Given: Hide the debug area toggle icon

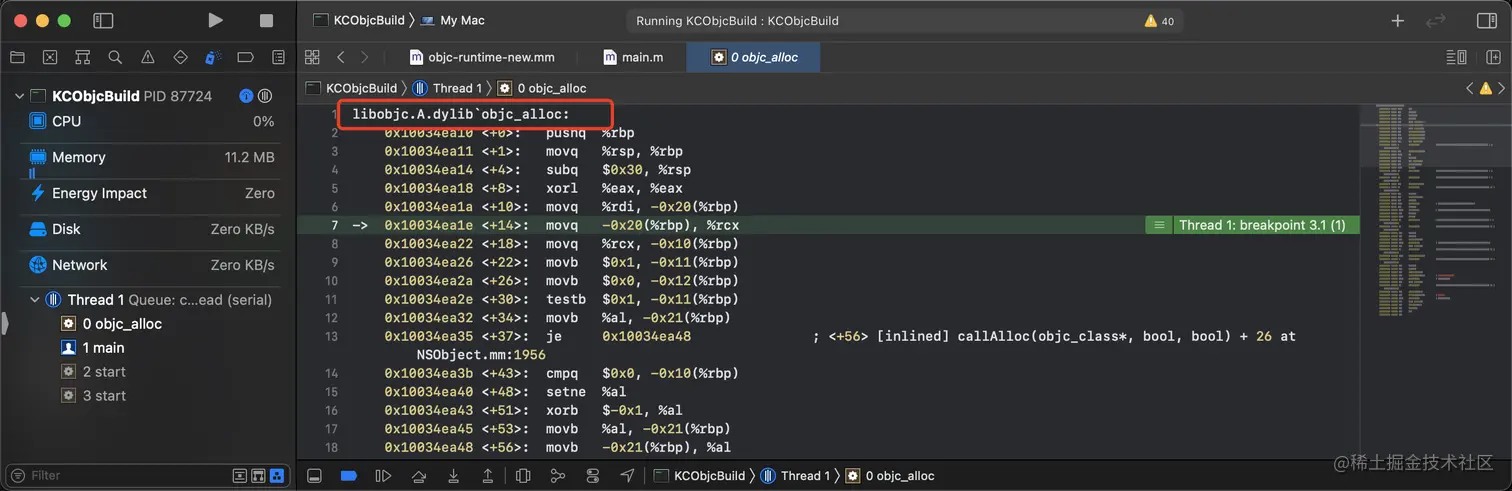Looking at the screenshot, I should point(314,476).
